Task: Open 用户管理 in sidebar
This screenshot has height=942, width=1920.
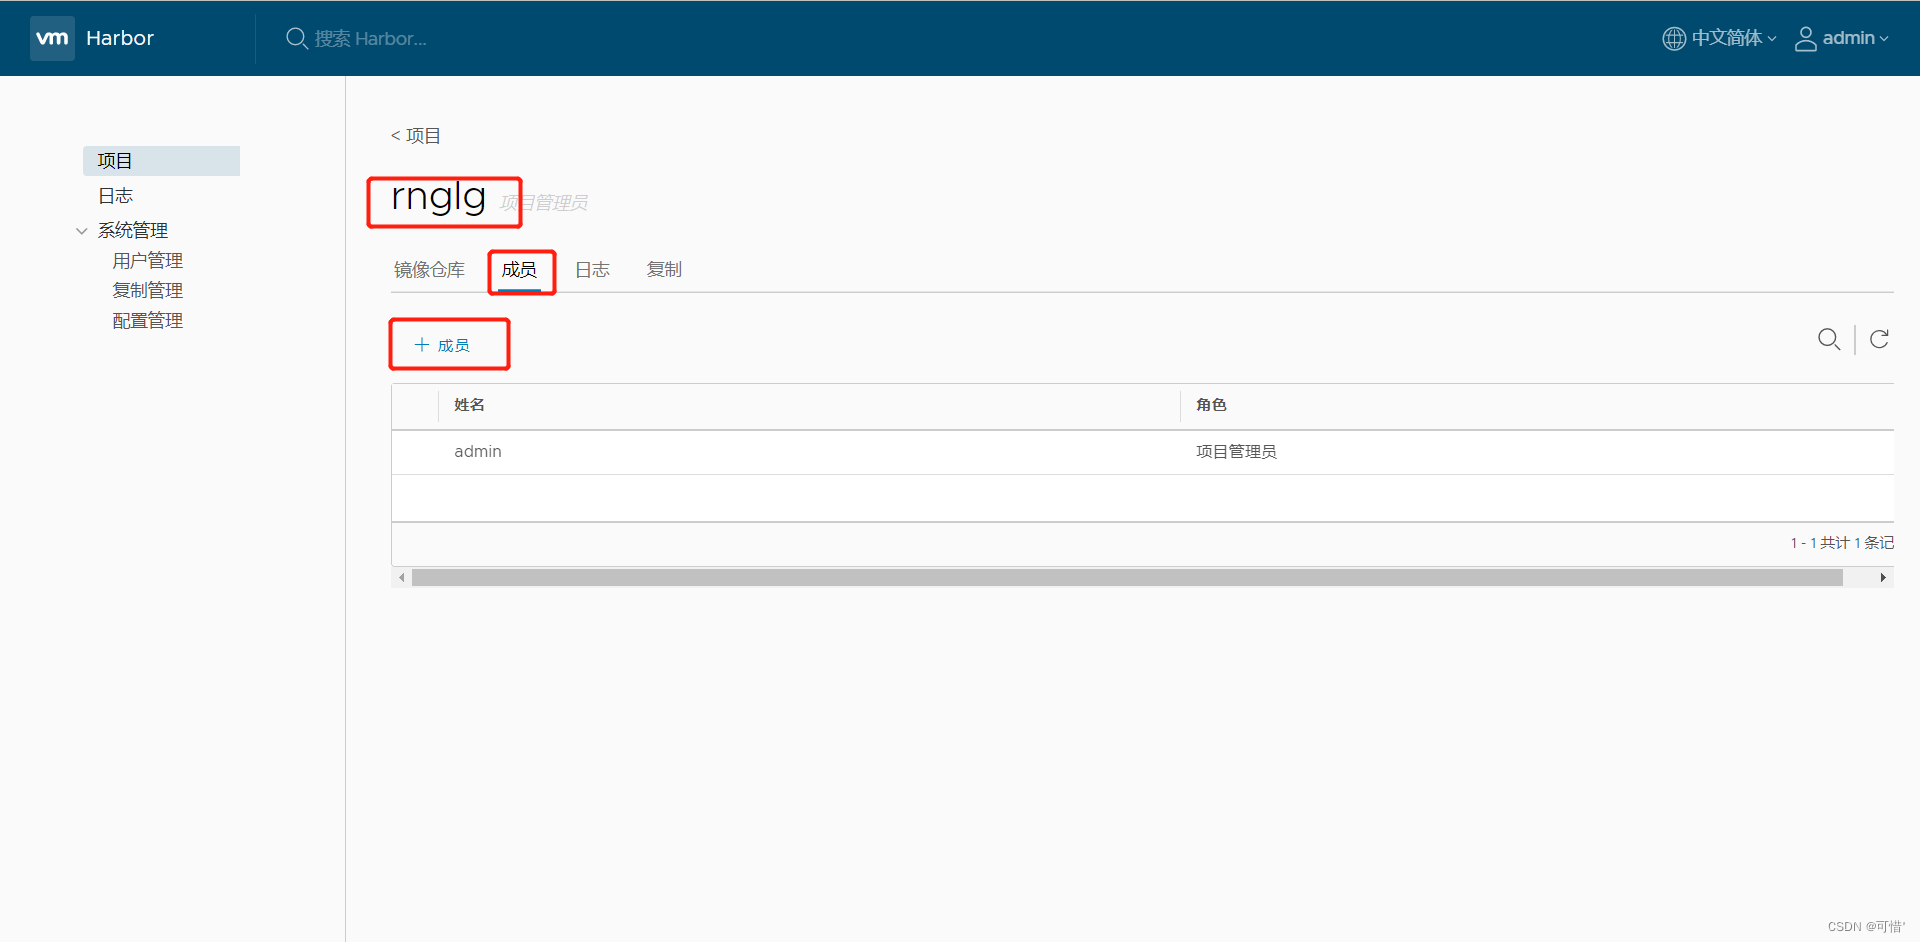Action: (147, 261)
